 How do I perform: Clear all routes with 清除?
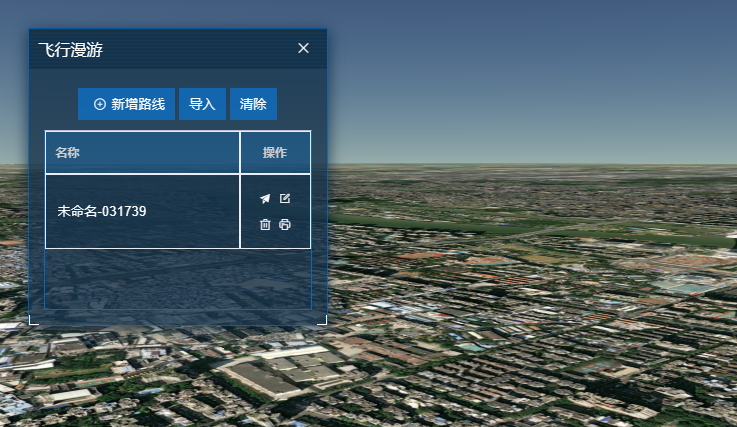253,104
